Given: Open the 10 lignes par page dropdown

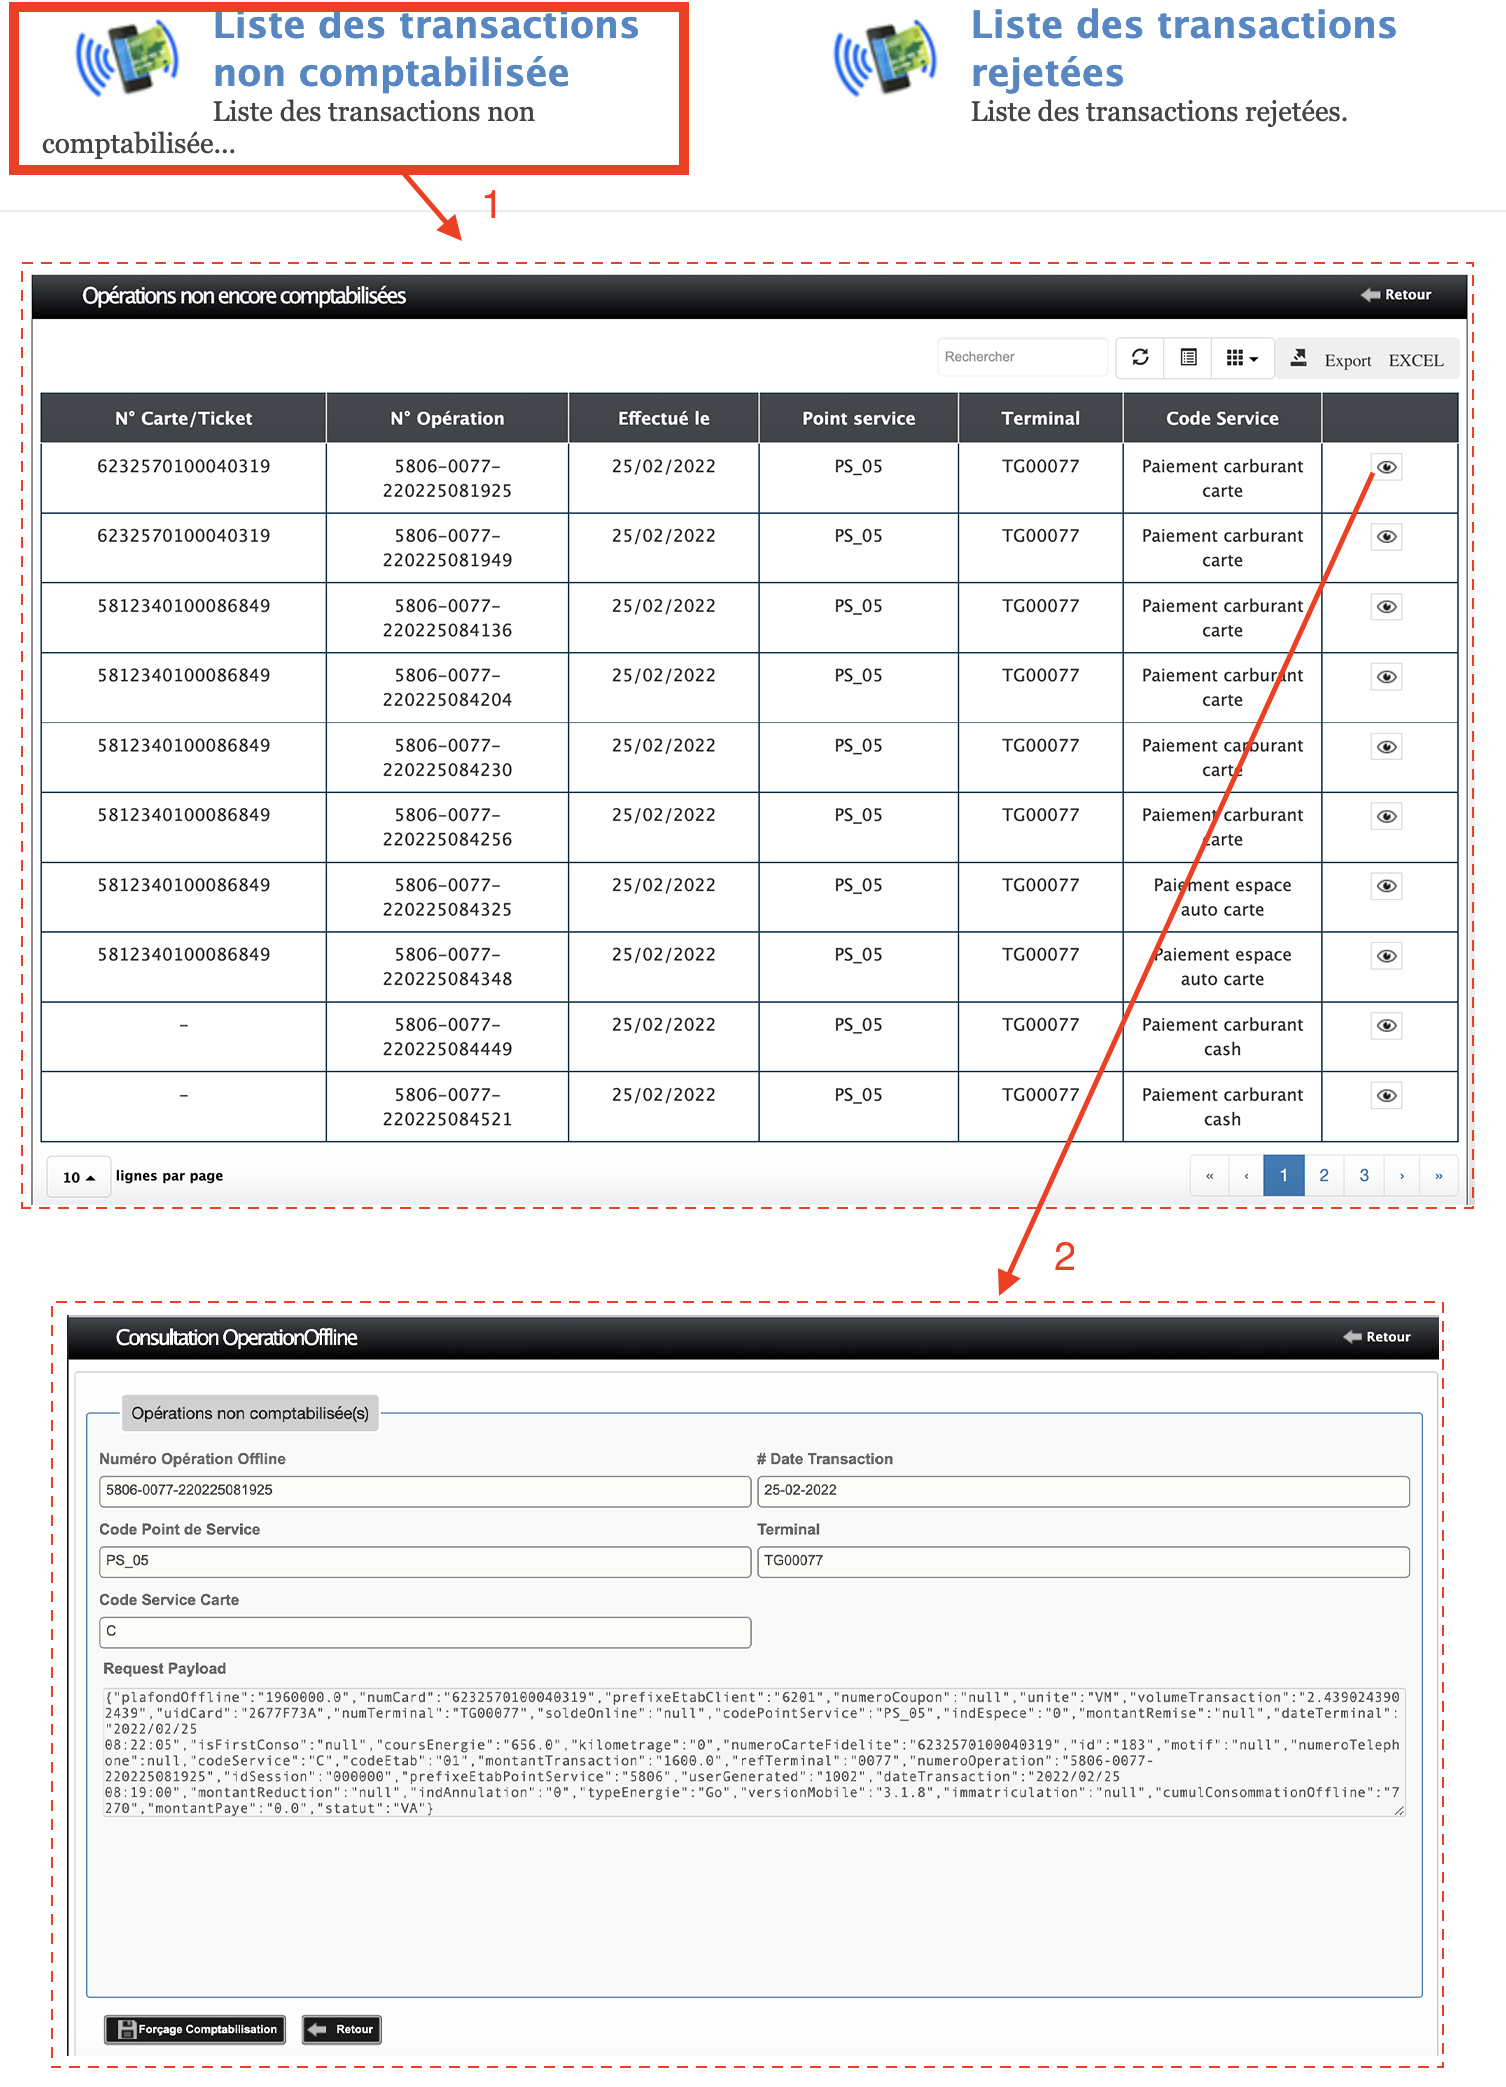Looking at the screenshot, I should click(78, 1177).
